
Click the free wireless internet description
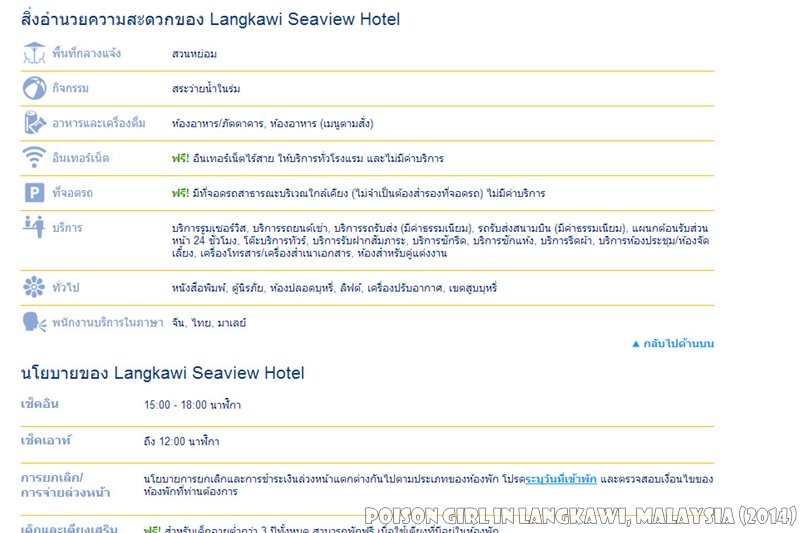308,158
